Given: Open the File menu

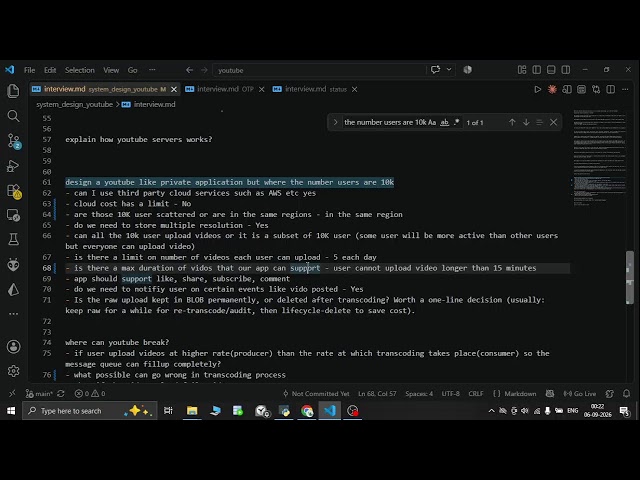Looking at the screenshot, I should (x=29, y=70).
